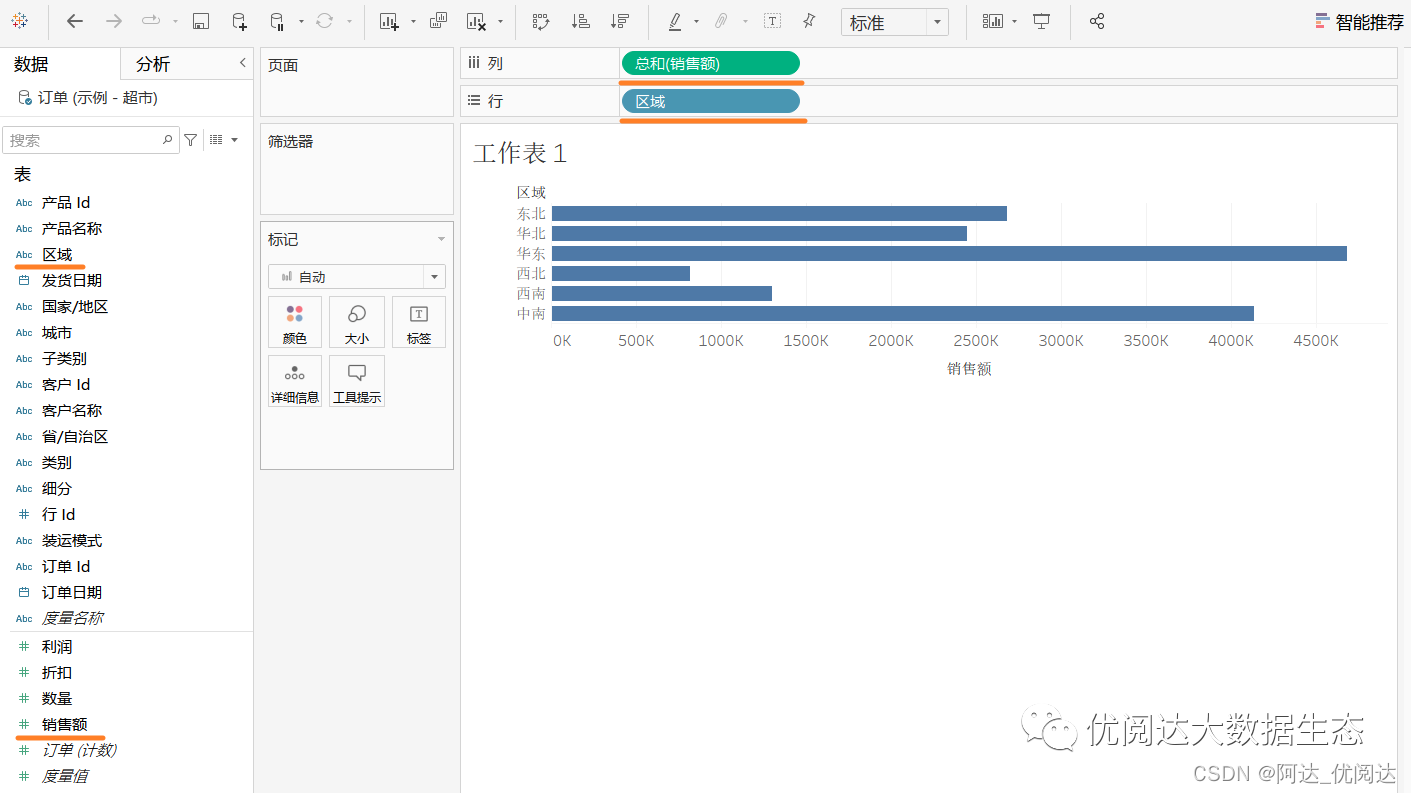Click the 区域 pill on rows shelf
Image resolution: width=1411 pixels, height=793 pixels.
coord(711,101)
